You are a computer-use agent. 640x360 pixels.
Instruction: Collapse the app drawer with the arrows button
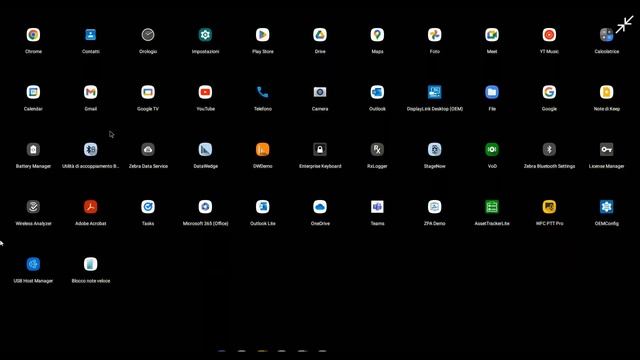coord(625,24)
